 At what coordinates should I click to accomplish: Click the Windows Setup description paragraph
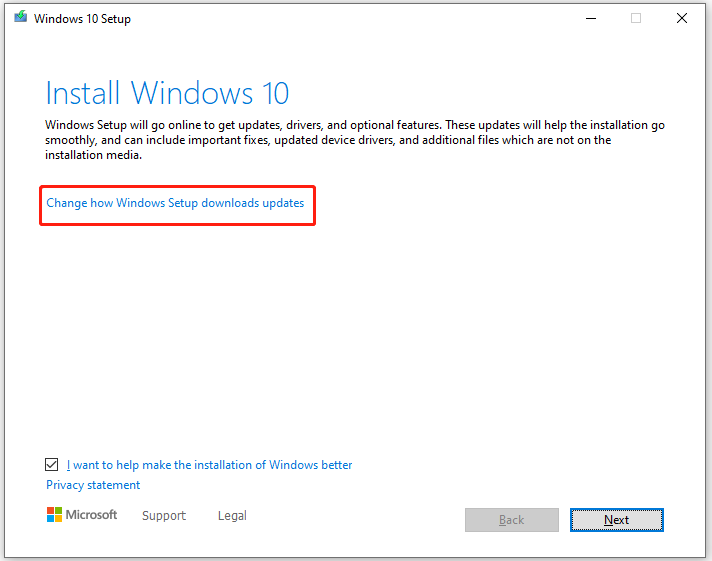tap(355, 140)
